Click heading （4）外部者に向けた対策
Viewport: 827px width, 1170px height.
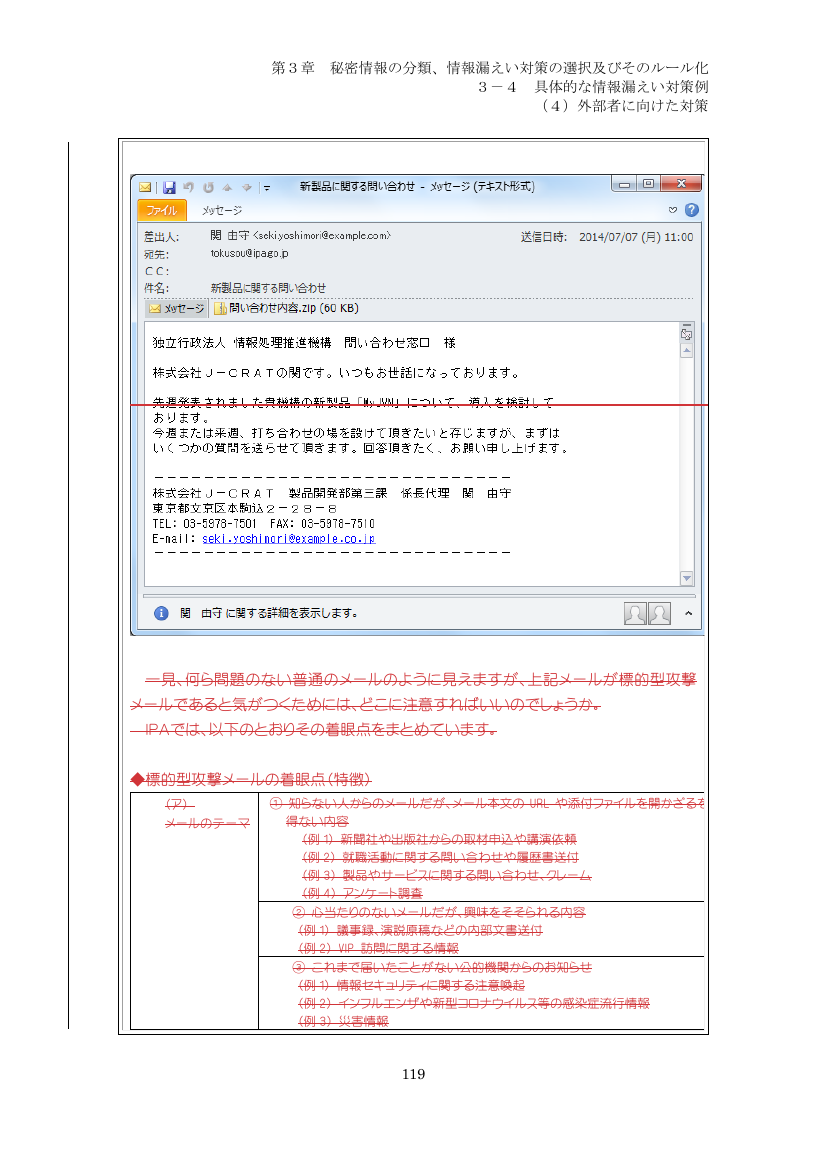[624, 106]
